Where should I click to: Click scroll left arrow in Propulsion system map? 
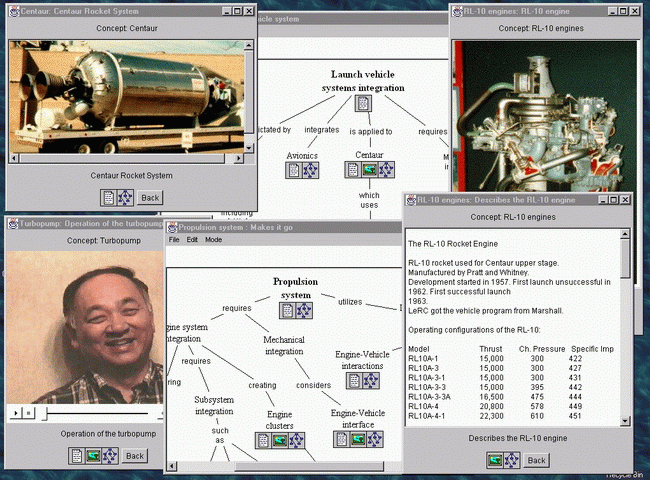tap(172, 466)
